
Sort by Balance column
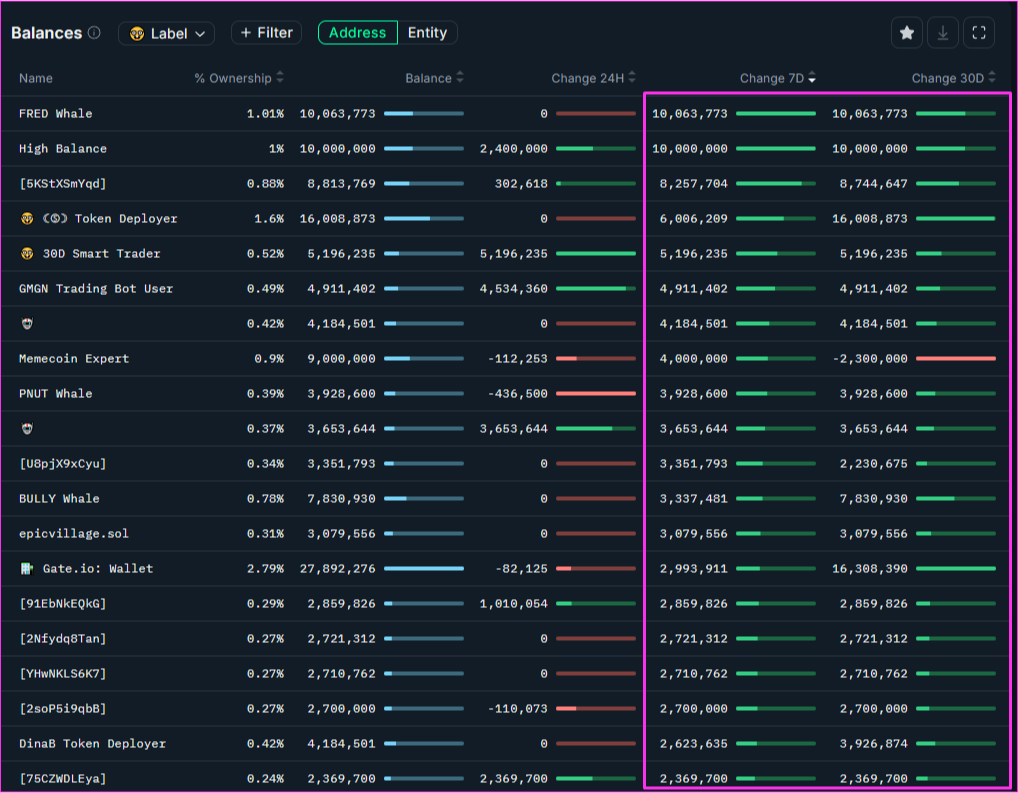tap(434, 78)
